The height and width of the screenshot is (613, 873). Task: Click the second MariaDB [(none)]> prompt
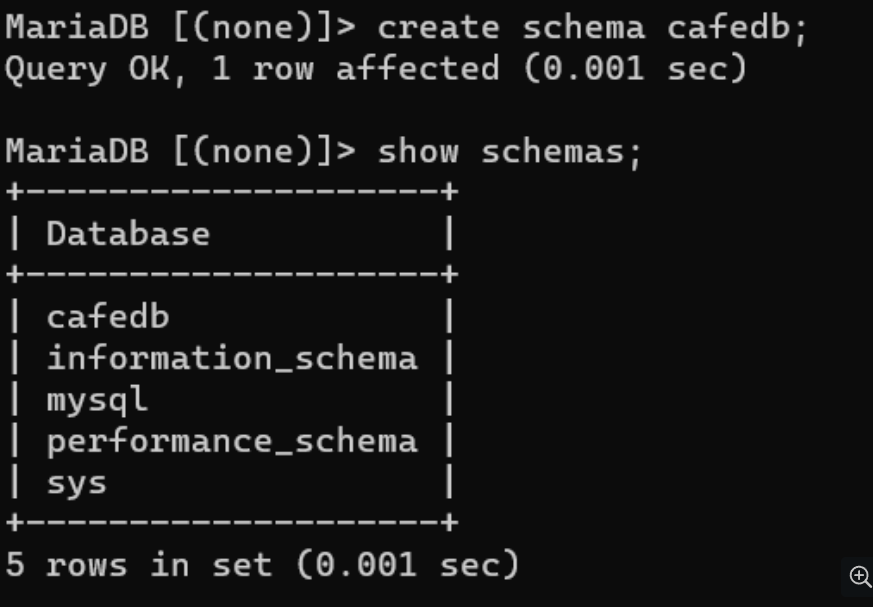[180, 151]
